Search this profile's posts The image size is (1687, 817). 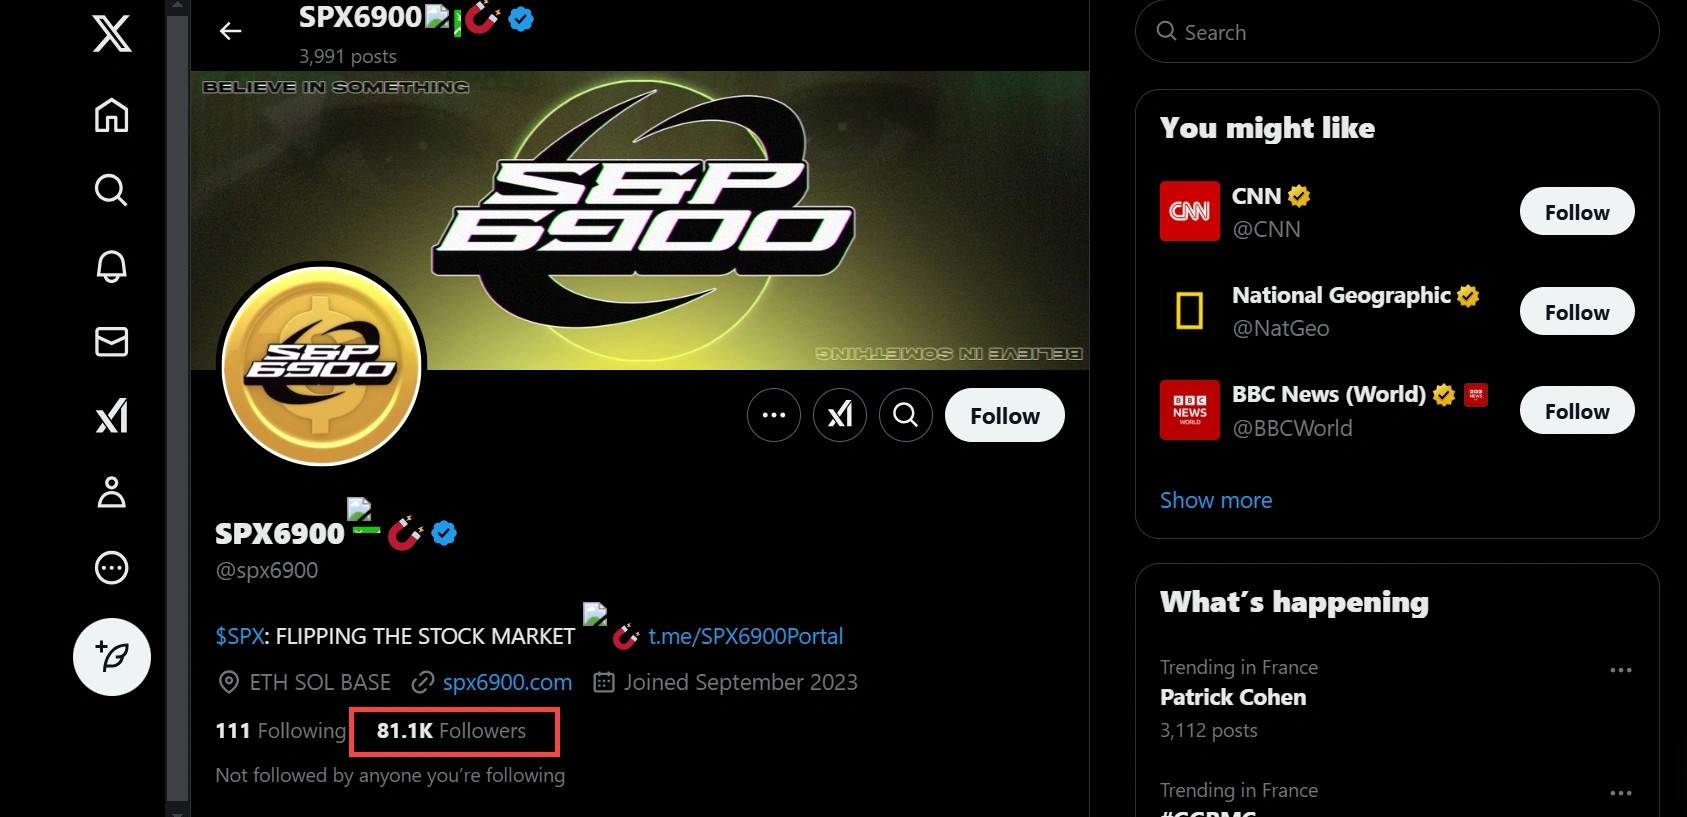pyautogui.click(x=906, y=415)
